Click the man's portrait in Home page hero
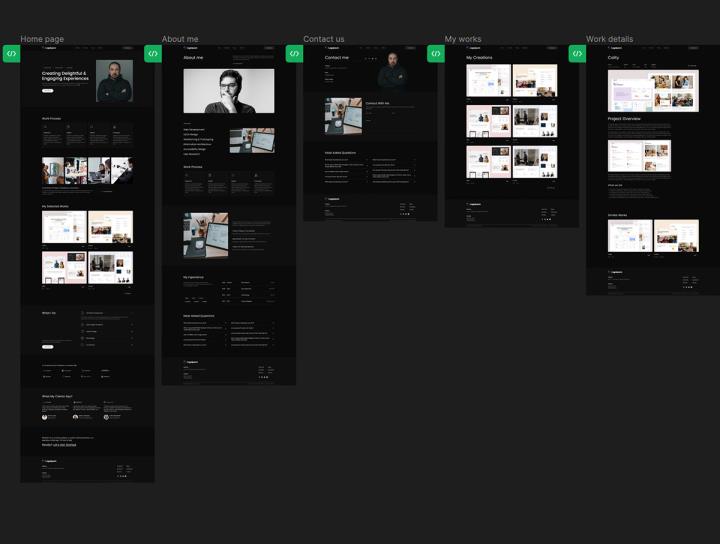The image size is (720, 544). click(114, 81)
